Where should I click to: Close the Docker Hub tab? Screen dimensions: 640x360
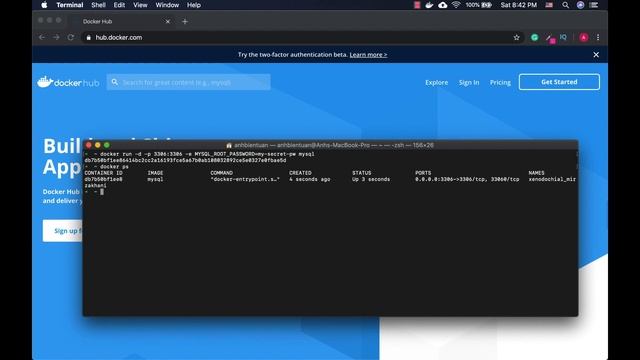(168, 21)
